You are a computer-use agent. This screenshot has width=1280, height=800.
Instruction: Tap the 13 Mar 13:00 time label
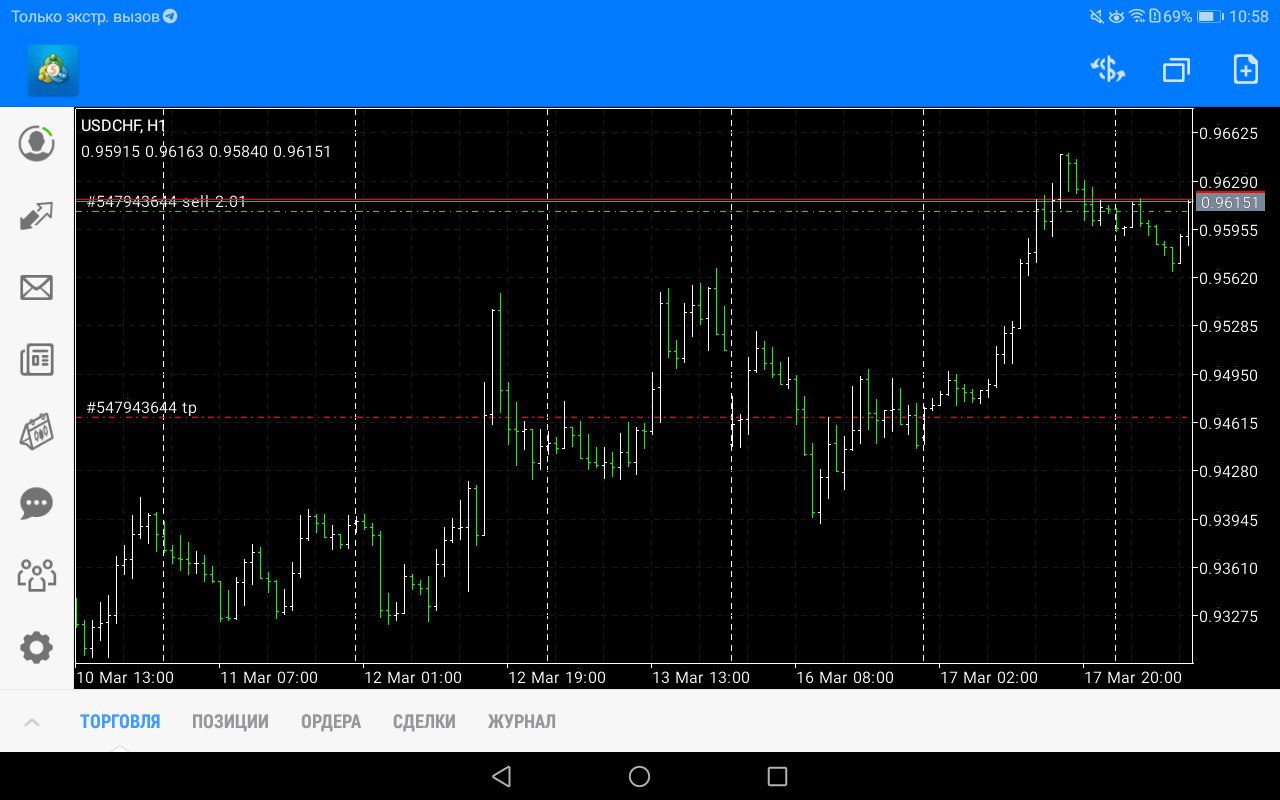[x=701, y=677]
